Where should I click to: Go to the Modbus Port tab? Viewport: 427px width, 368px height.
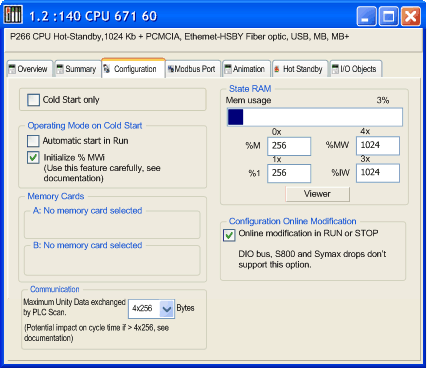point(193,69)
